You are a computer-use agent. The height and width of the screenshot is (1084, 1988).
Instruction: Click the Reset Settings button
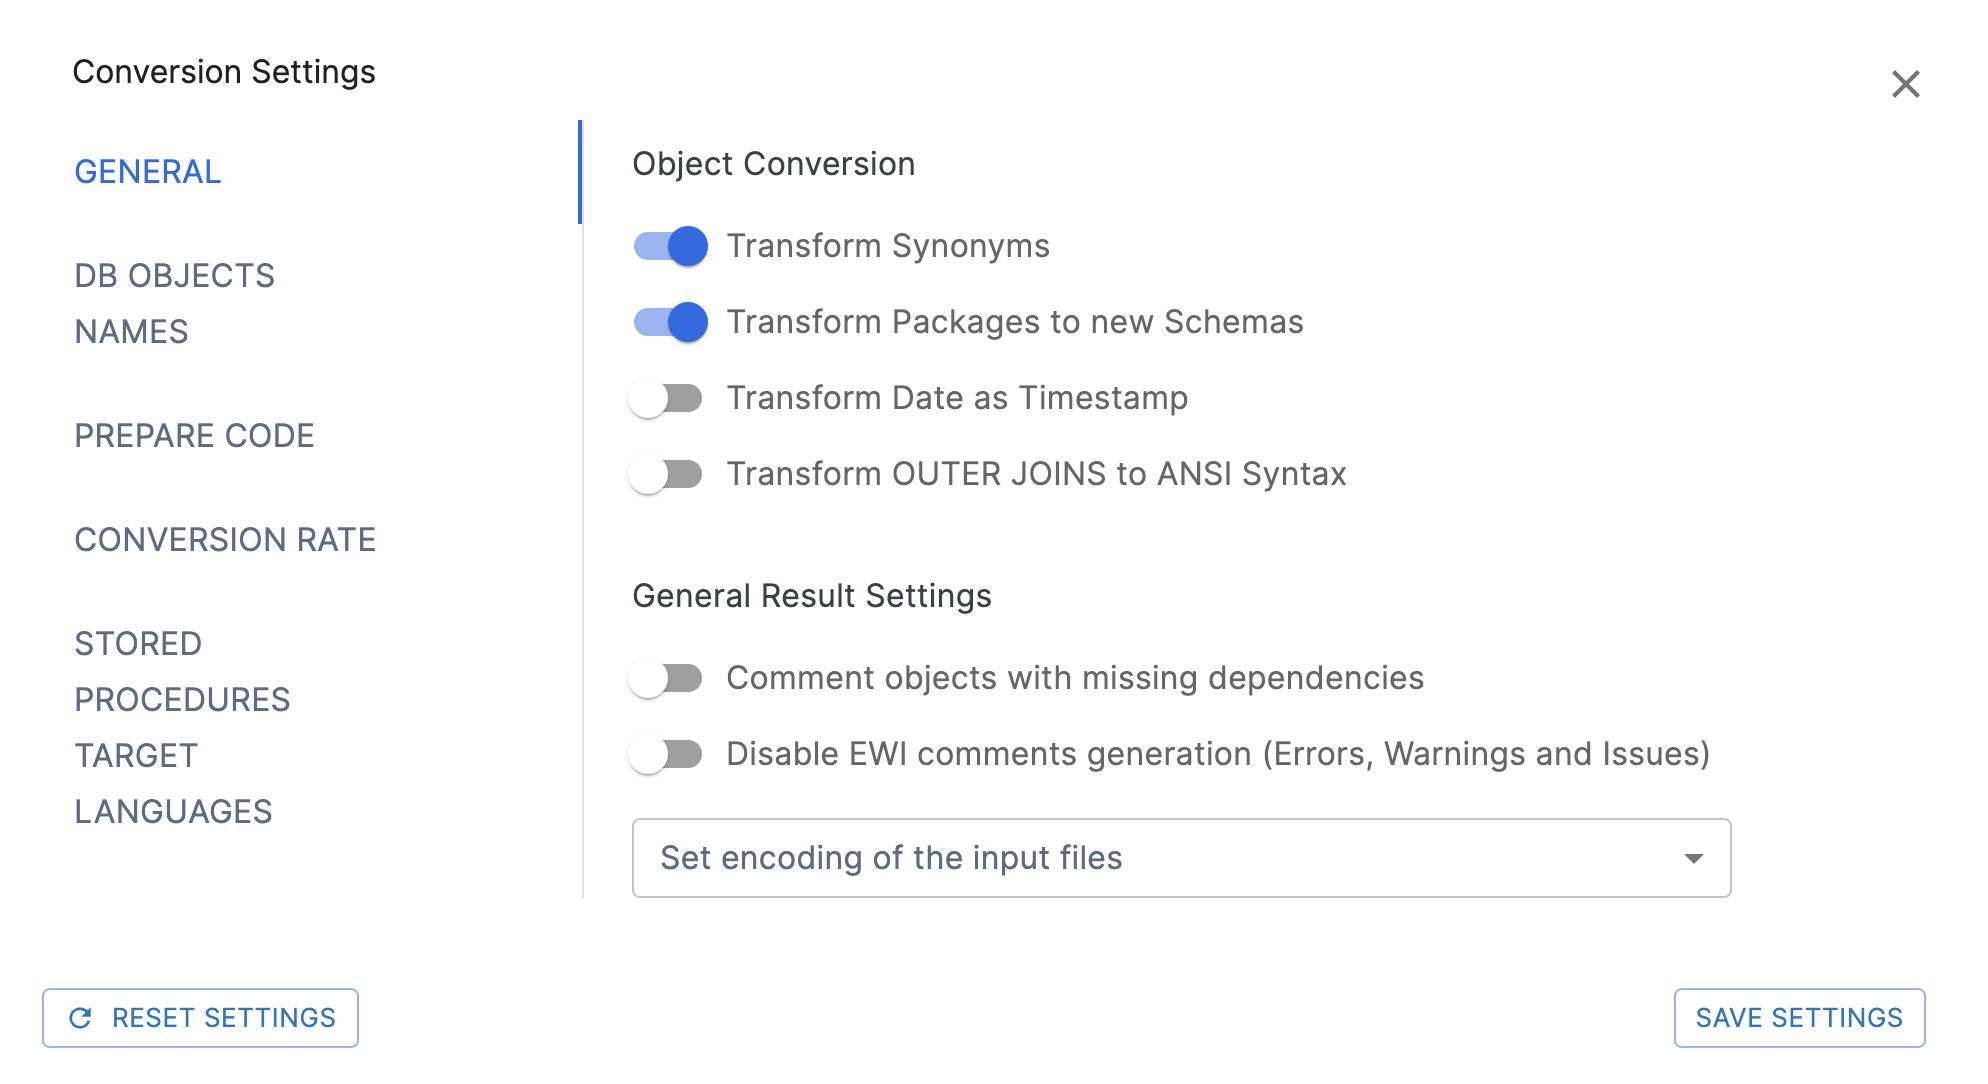200,1018
